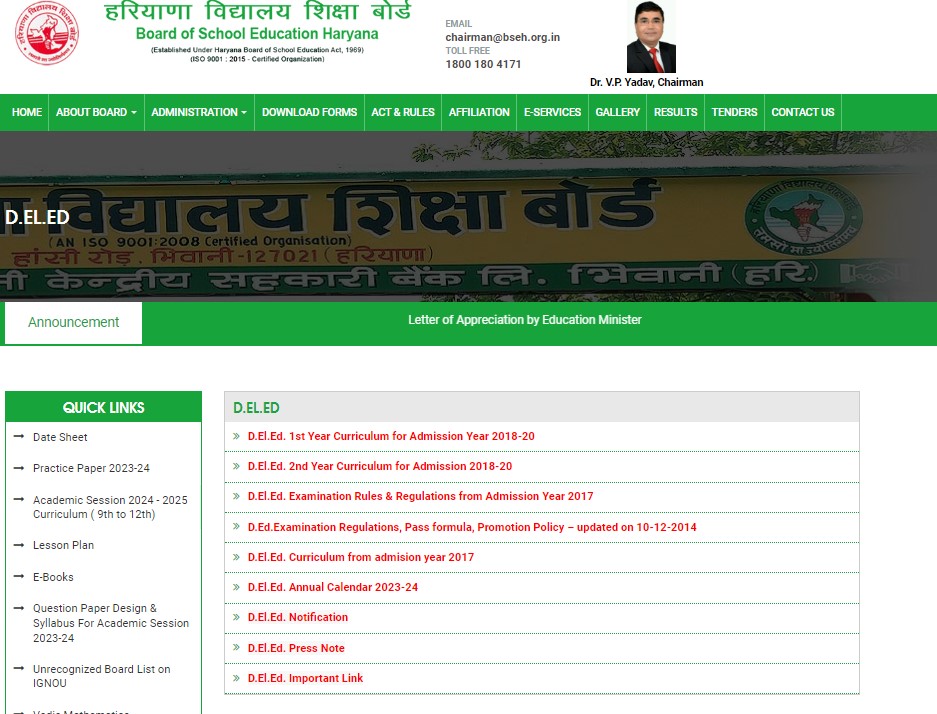Viewport: 937px width, 714px height.
Task: Open D.El.Ed. Examination Rules & Regulations 2017
Action: pyautogui.click(x=420, y=496)
